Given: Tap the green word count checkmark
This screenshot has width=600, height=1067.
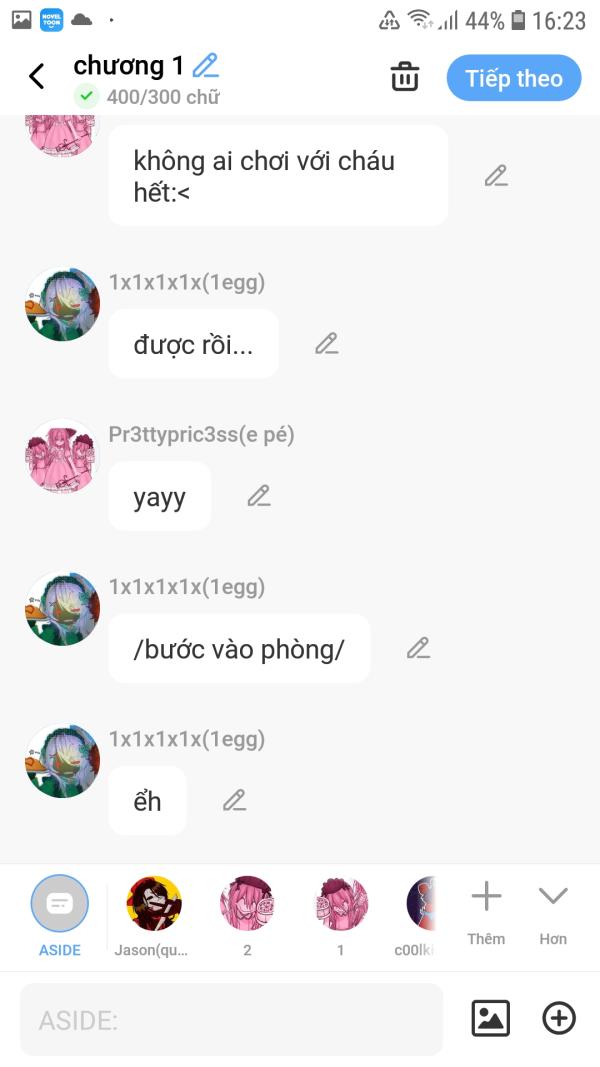Looking at the screenshot, I should [86, 97].
